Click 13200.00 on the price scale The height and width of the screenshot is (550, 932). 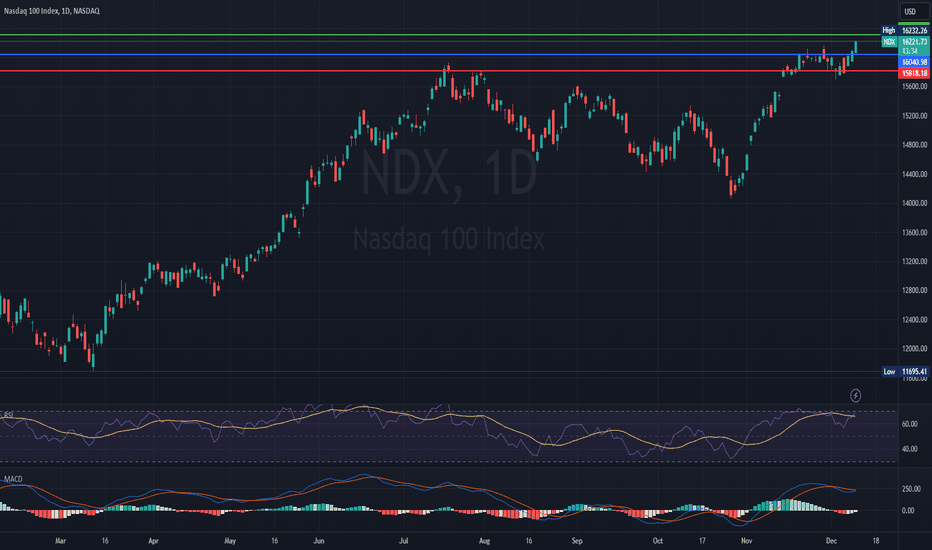pyautogui.click(x=914, y=261)
